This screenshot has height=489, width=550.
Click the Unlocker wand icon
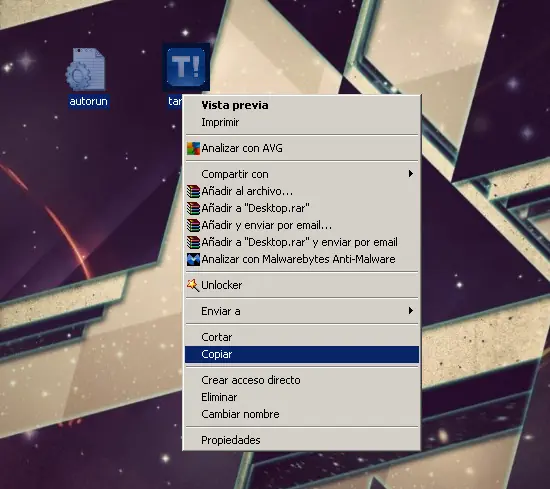(x=193, y=285)
